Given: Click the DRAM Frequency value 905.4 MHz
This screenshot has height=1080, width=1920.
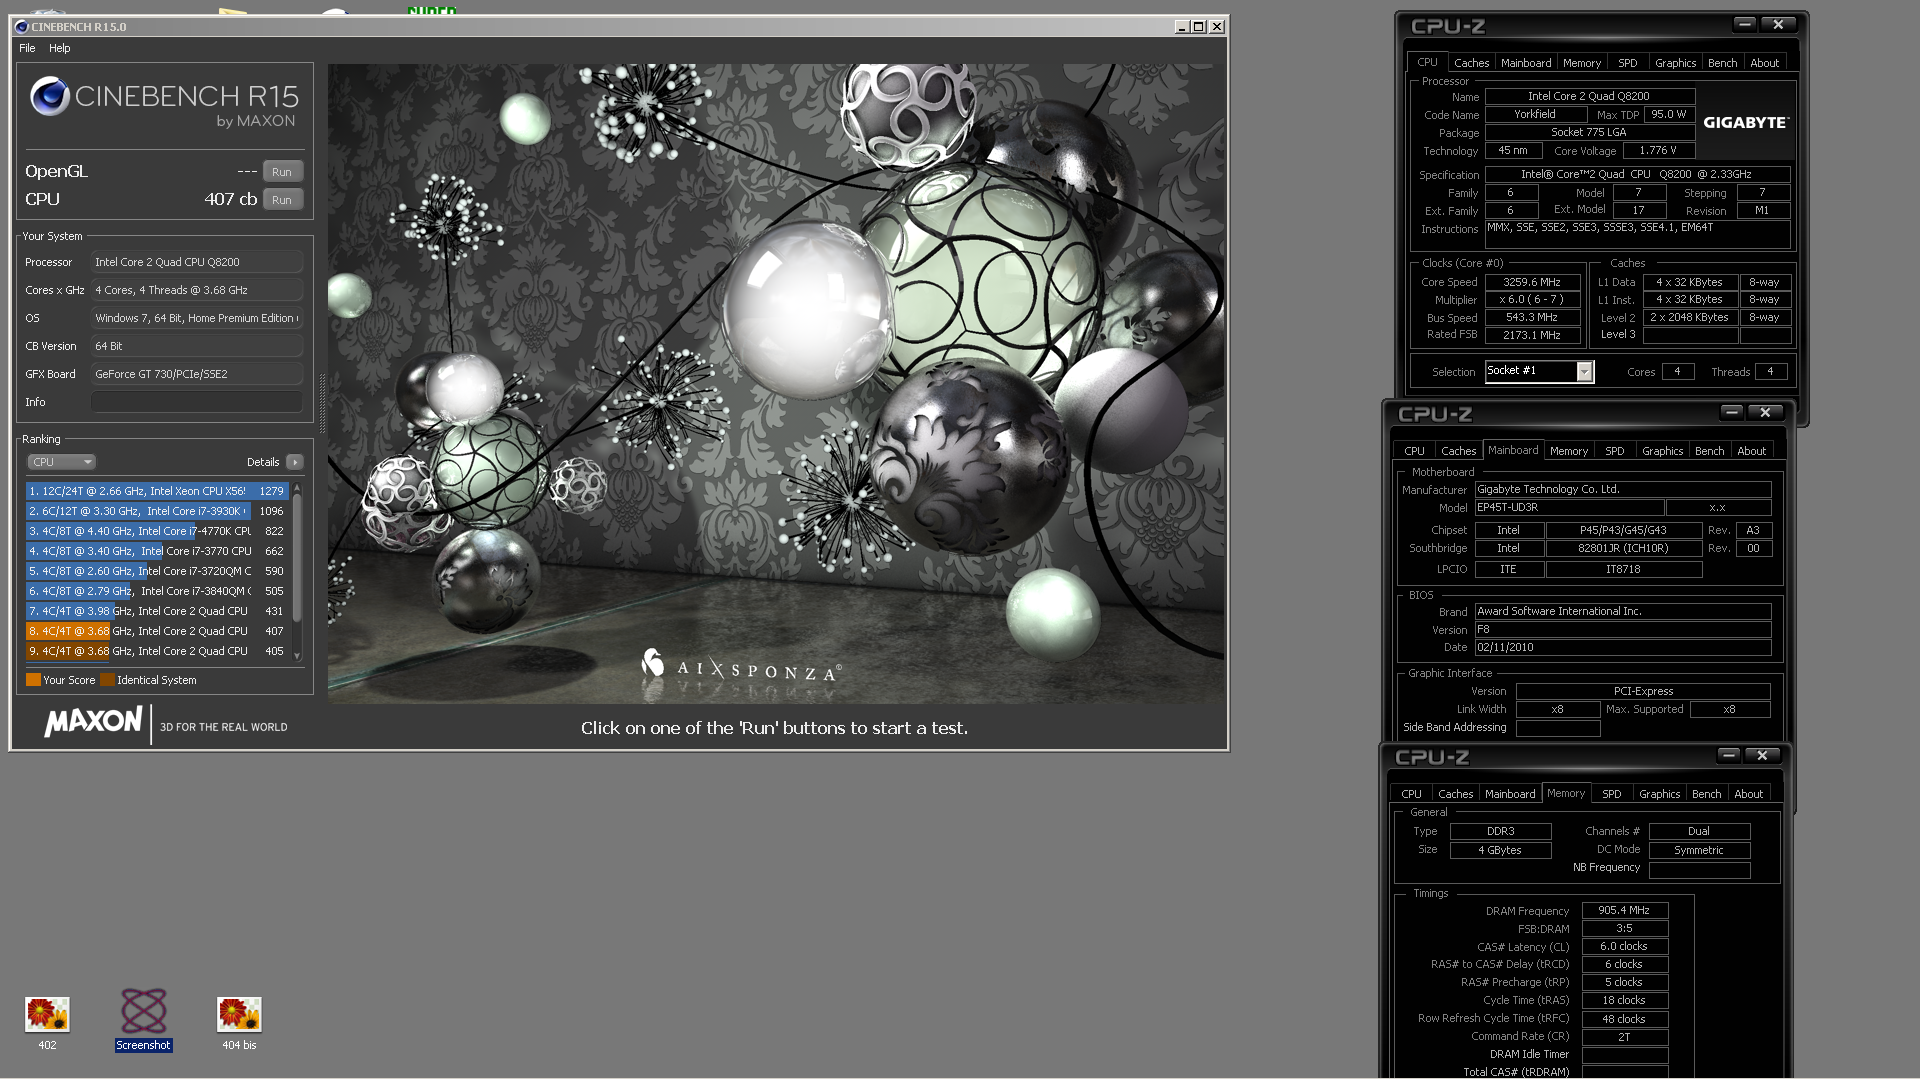Looking at the screenshot, I should [1624, 910].
